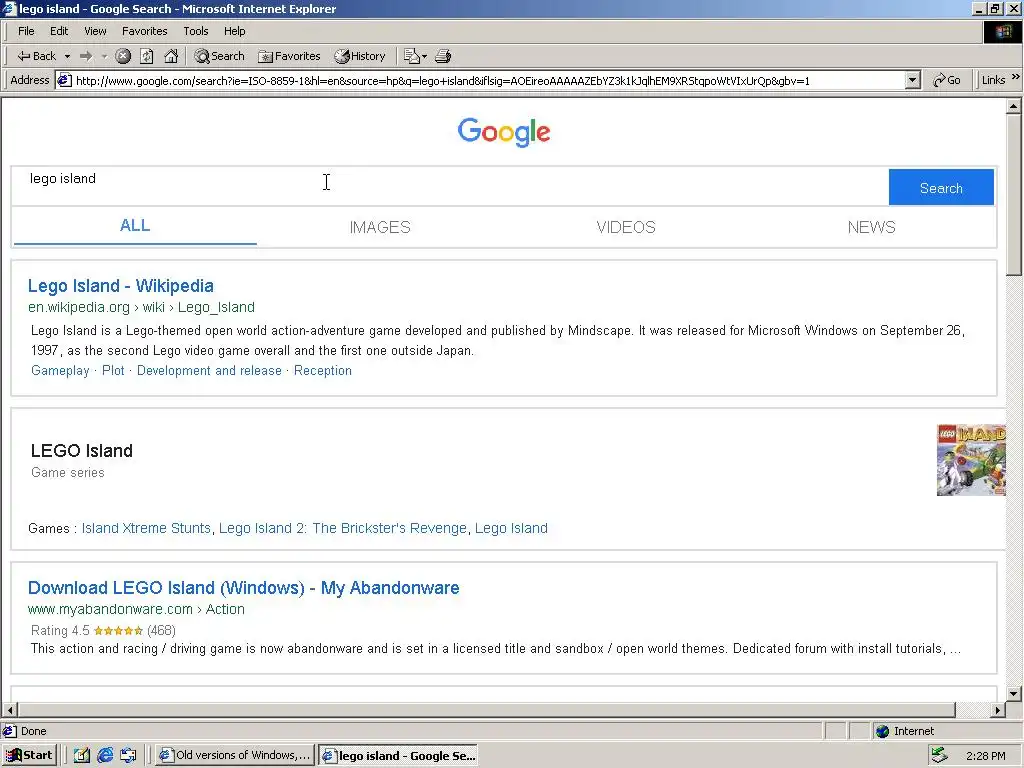Switch to the NEWS tab
Image resolution: width=1024 pixels, height=768 pixels.
point(871,227)
